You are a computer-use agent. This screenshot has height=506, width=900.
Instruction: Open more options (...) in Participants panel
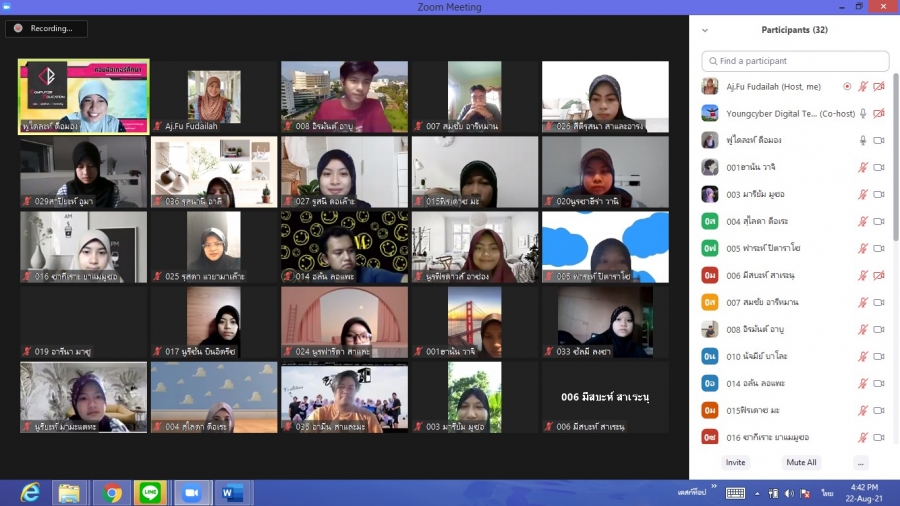point(860,463)
